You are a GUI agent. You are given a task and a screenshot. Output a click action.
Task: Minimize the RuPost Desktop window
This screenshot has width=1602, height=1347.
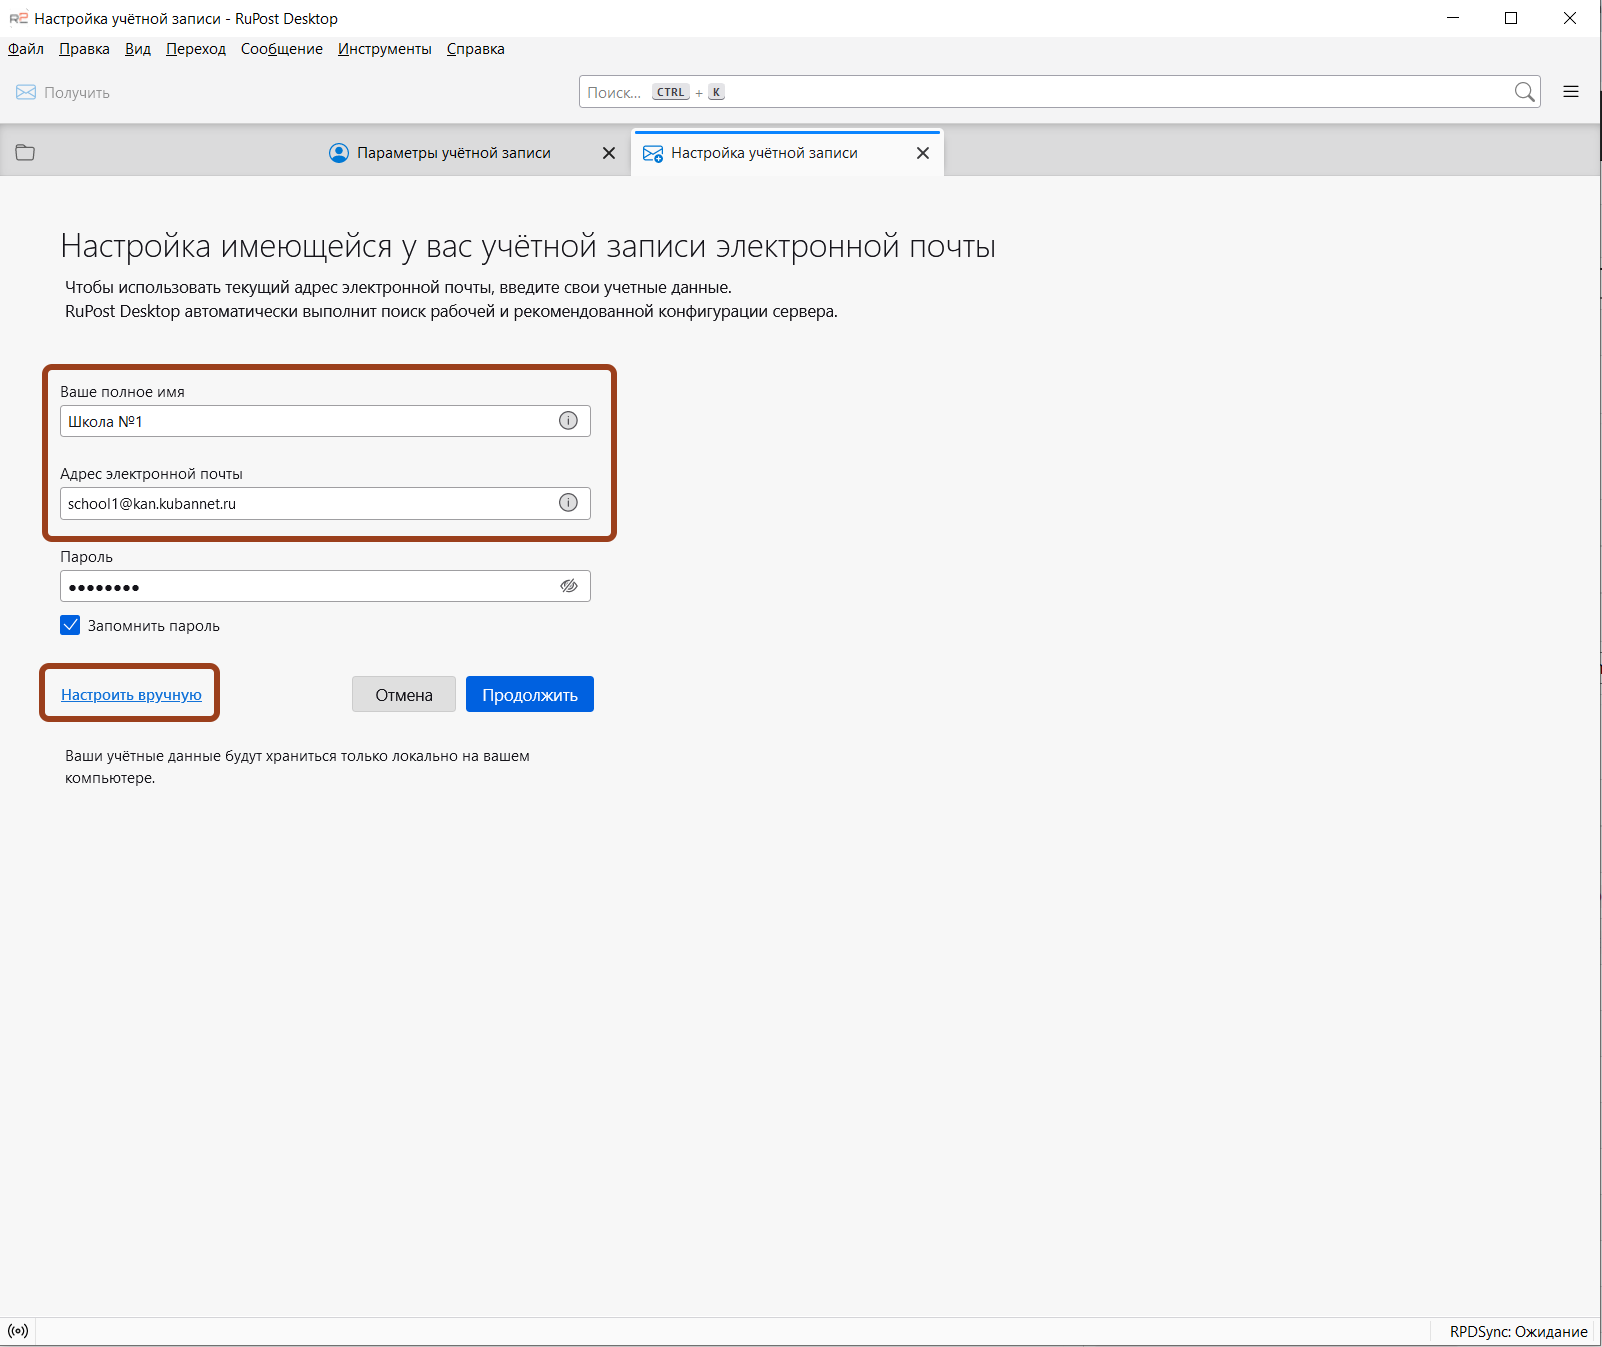click(1453, 18)
